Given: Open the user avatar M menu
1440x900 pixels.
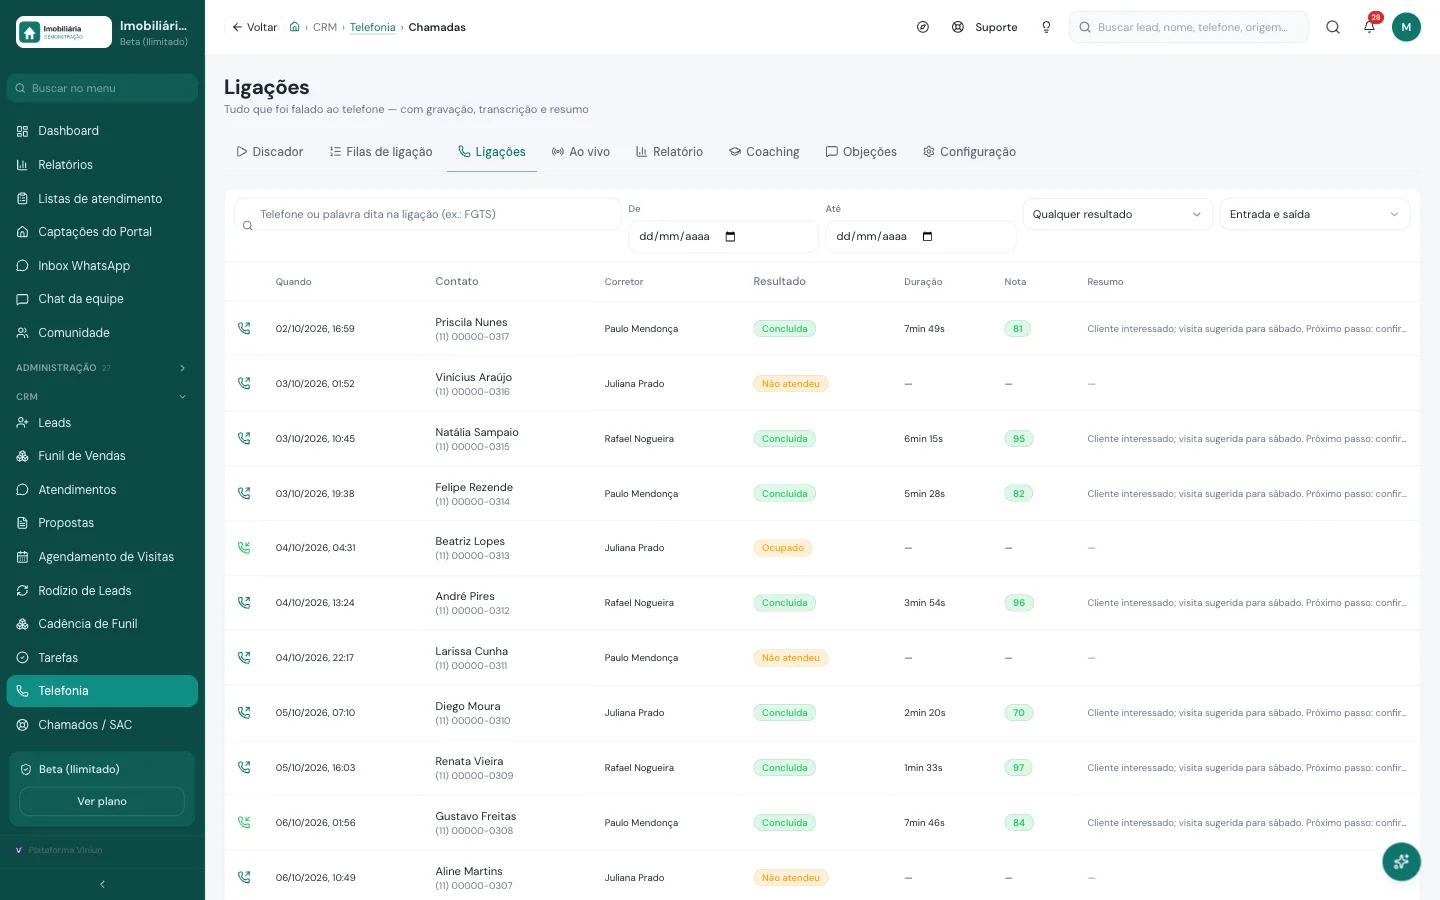Looking at the screenshot, I should [1406, 27].
